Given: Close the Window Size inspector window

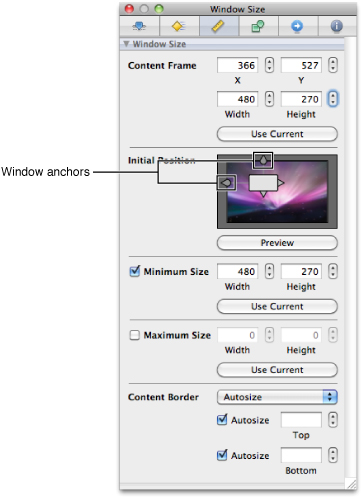Looking at the screenshot, I should pos(129,9).
